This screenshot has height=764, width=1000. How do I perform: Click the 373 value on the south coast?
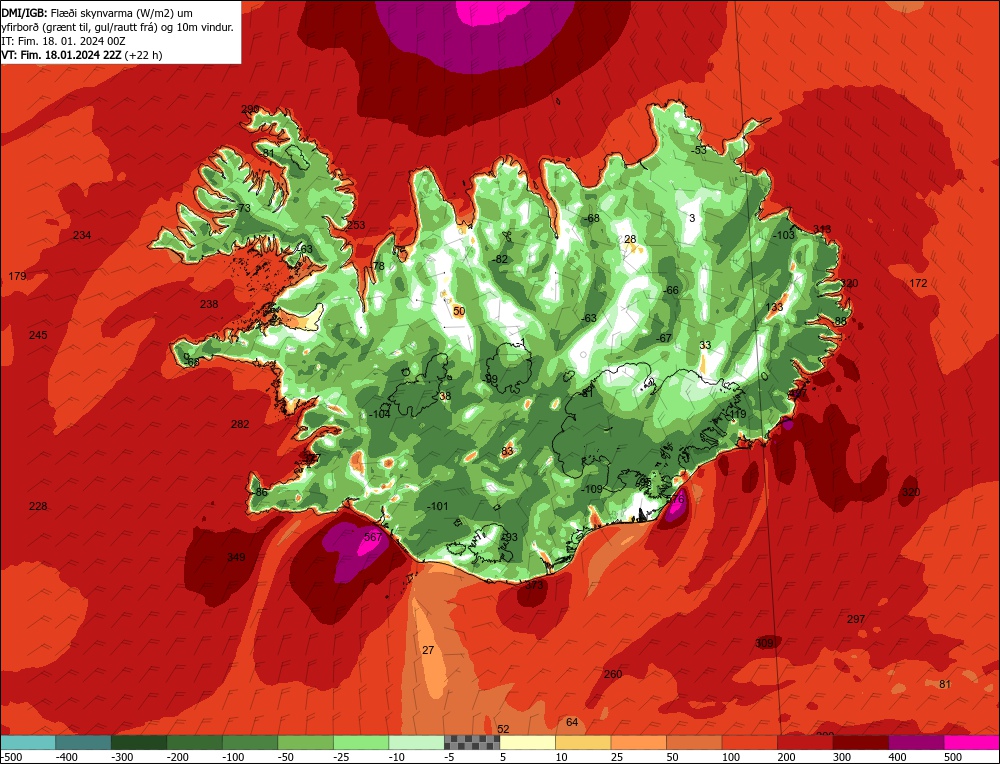coord(534,585)
